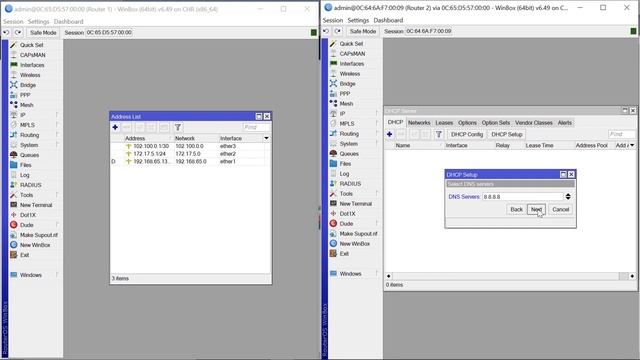Open RADIUS in Router 1 sidebar
Screen dimensions: 640x360
tap(31, 185)
